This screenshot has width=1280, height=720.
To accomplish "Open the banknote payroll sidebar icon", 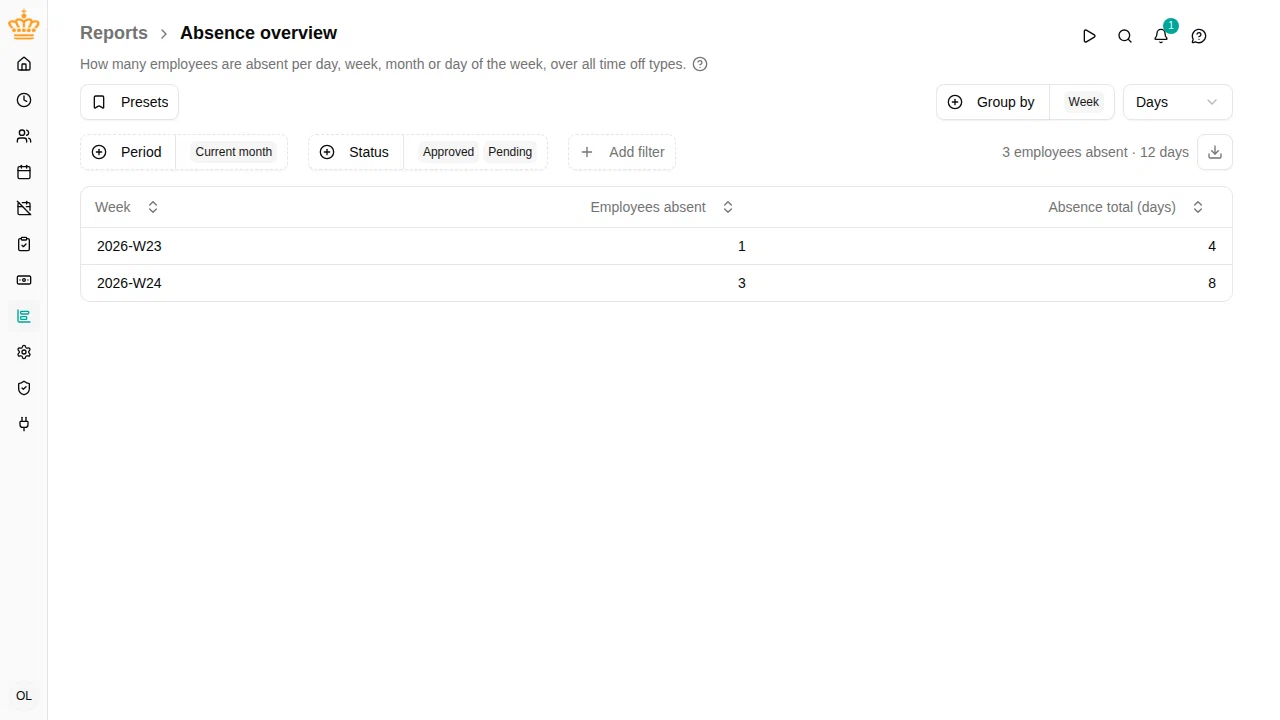I will click(x=24, y=280).
